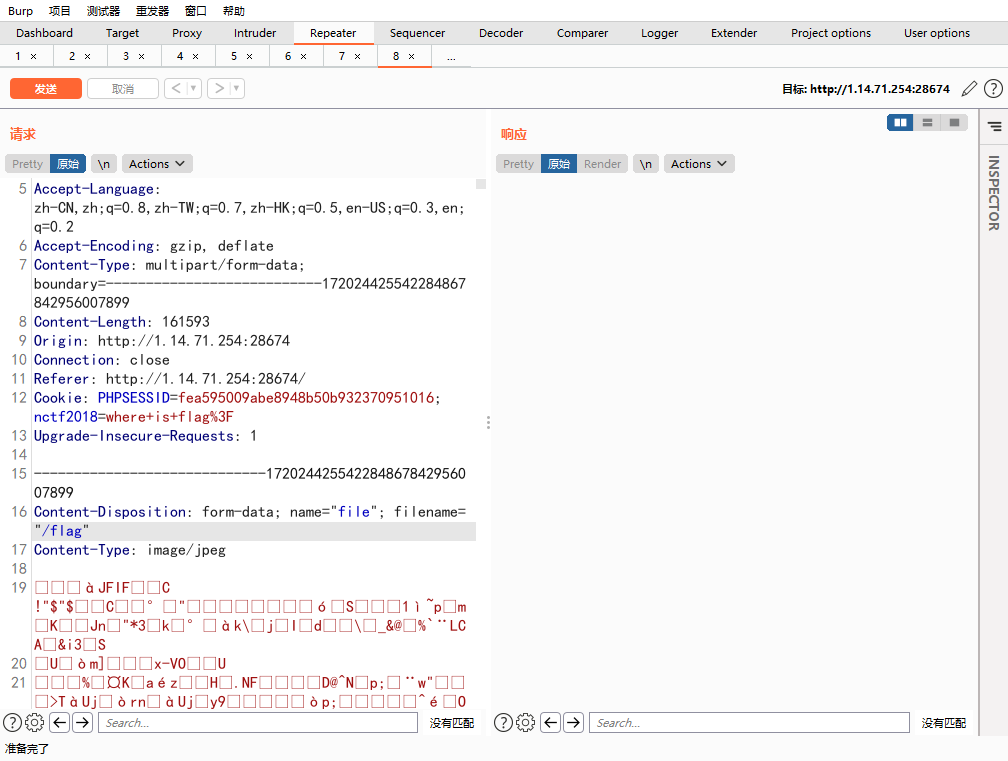Click the response search help icon
The image size is (1008, 761).
coord(503,722)
